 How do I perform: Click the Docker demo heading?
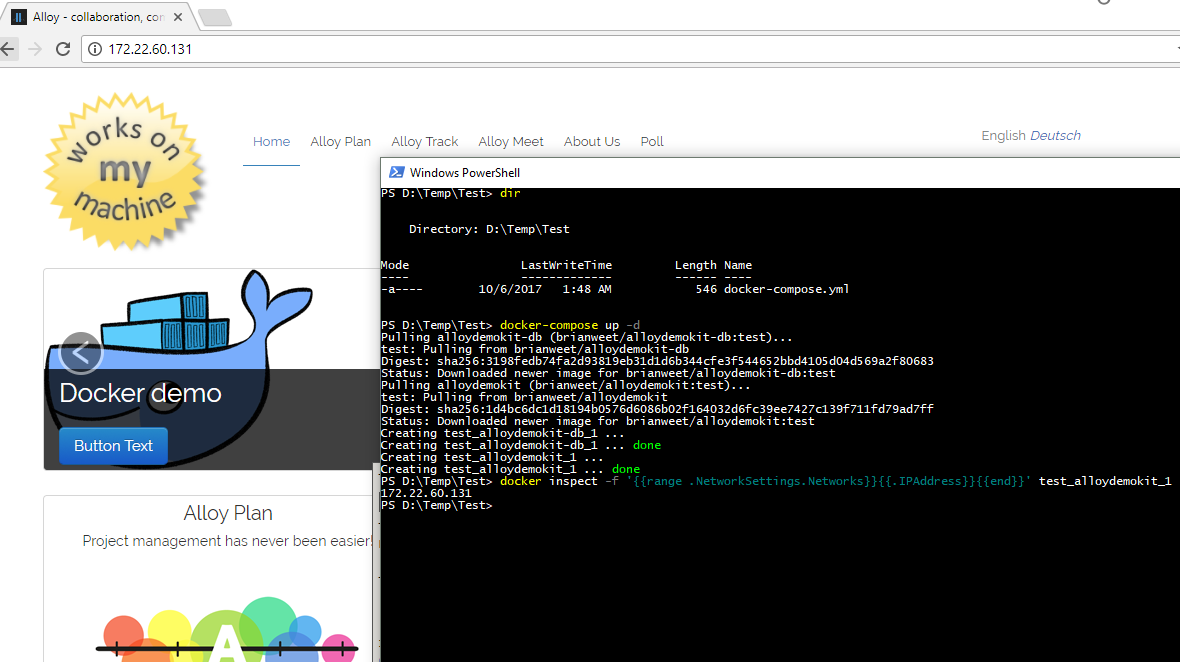click(x=140, y=393)
